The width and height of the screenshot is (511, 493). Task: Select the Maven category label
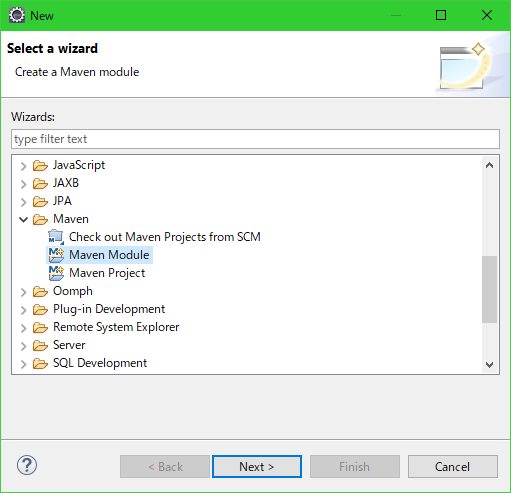coord(71,219)
